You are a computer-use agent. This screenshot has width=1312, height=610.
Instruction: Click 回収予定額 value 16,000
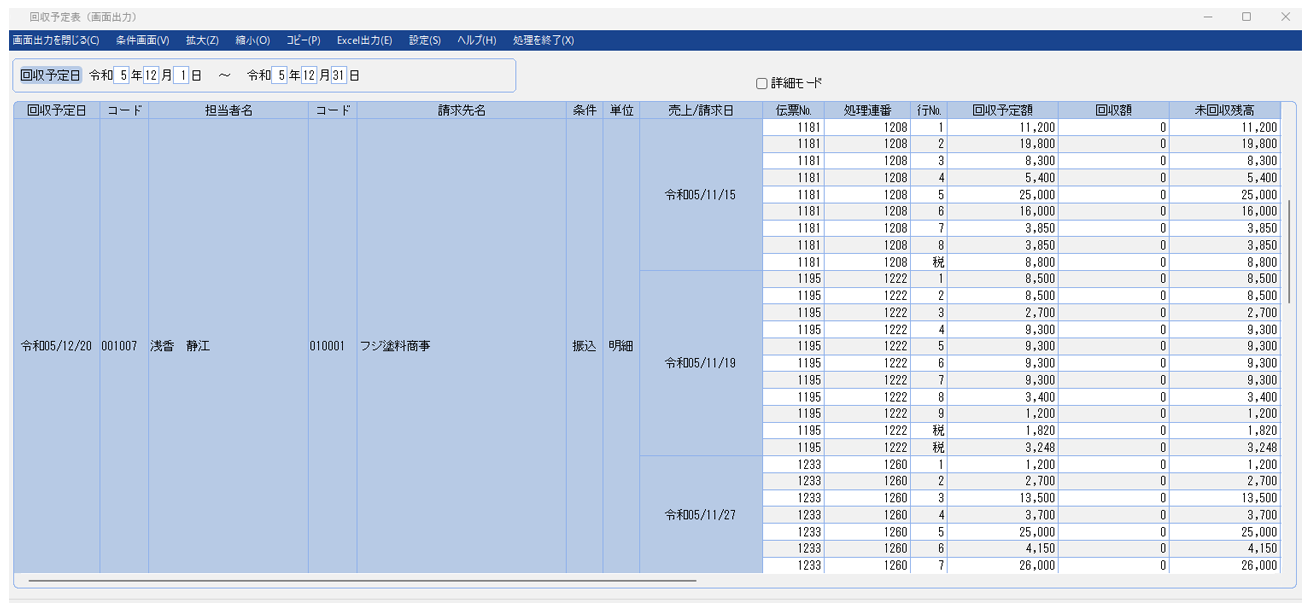(x=1002, y=211)
